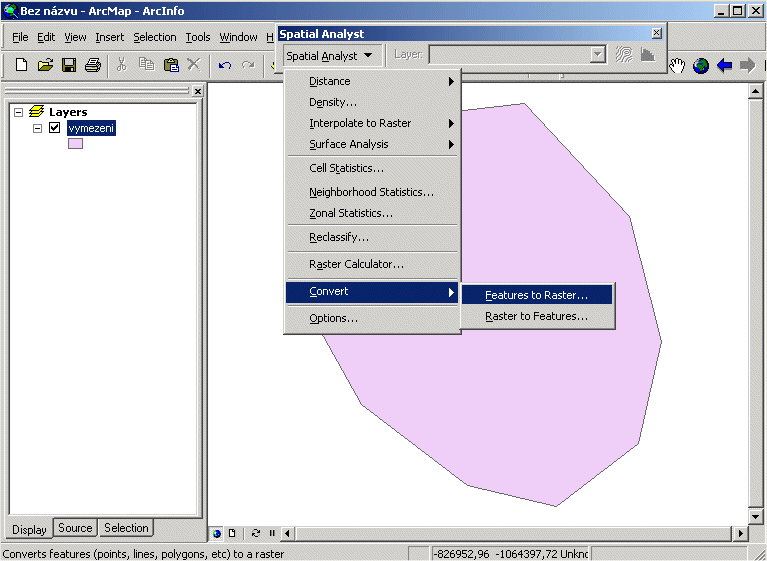
Task: Switch to the Display tab
Action: pyautogui.click(x=29, y=530)
